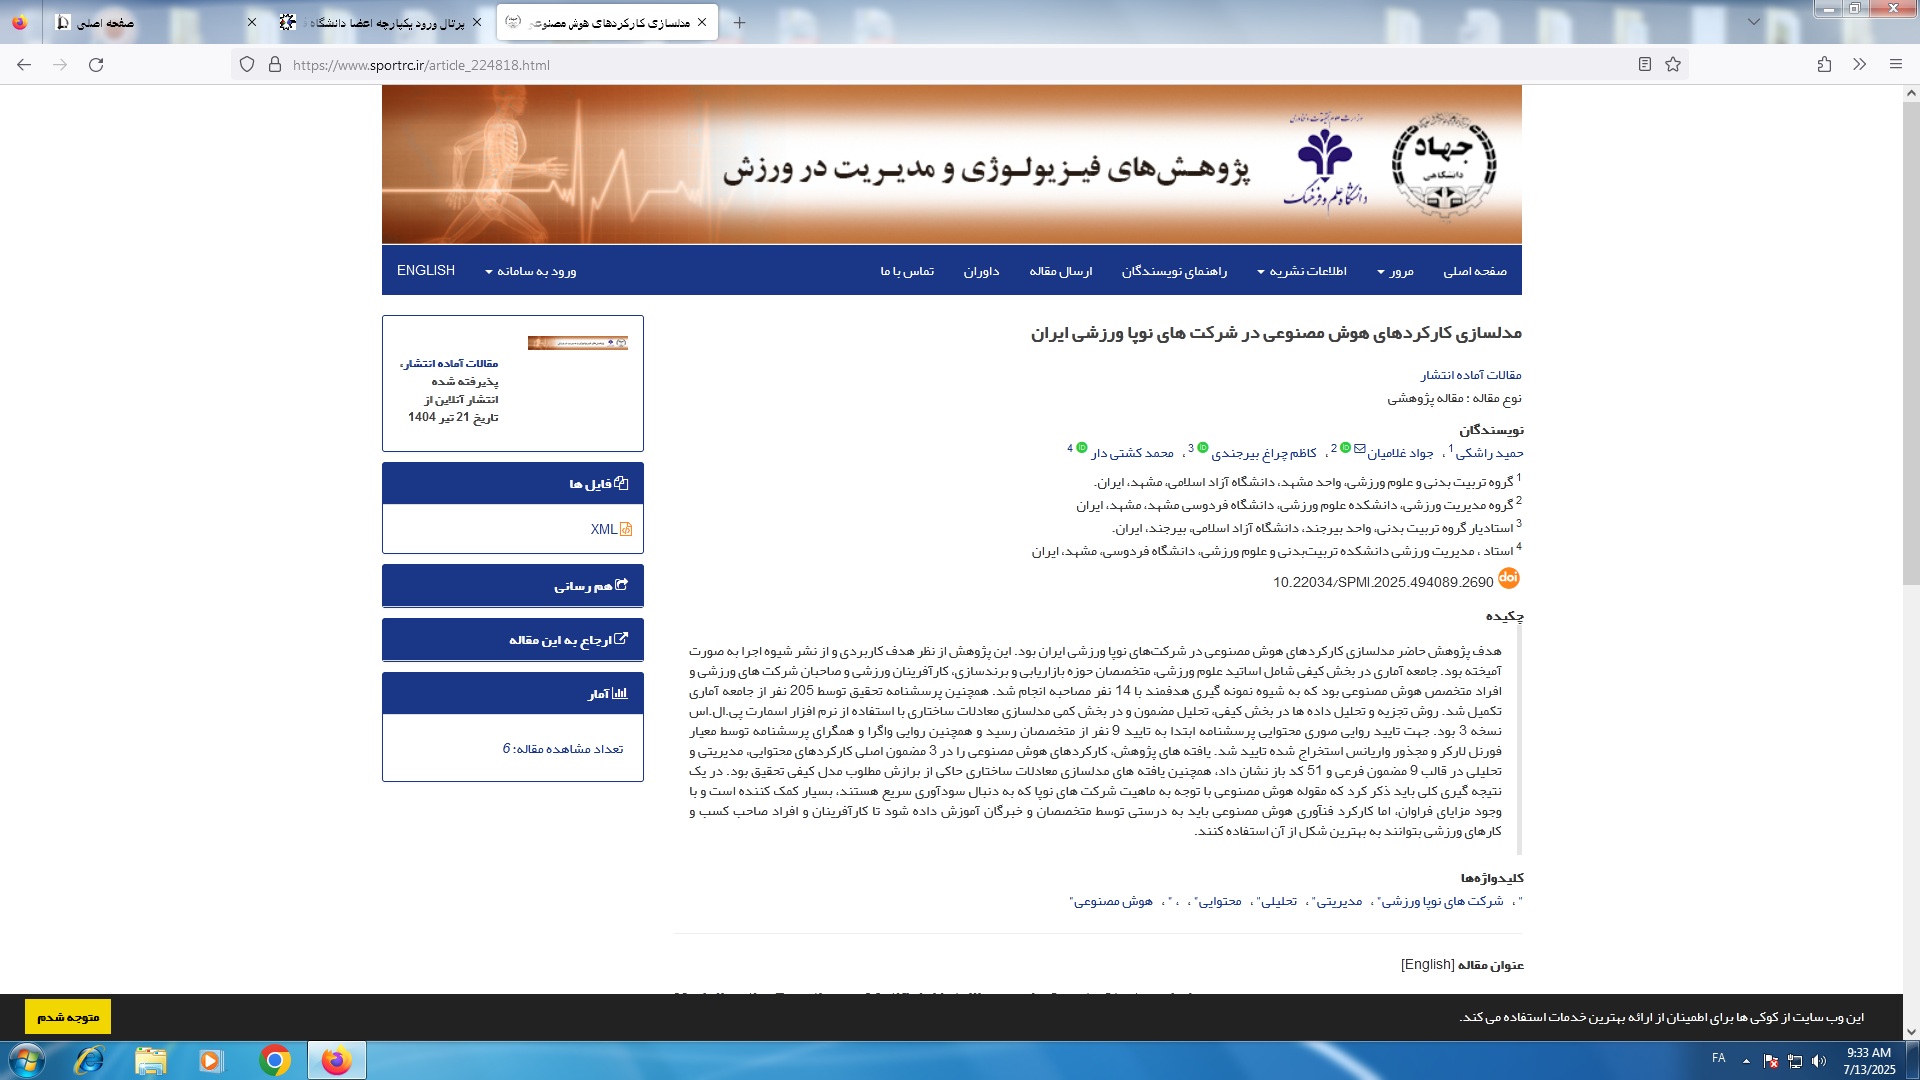Click the list all tabs chevron

[1754, 22]
